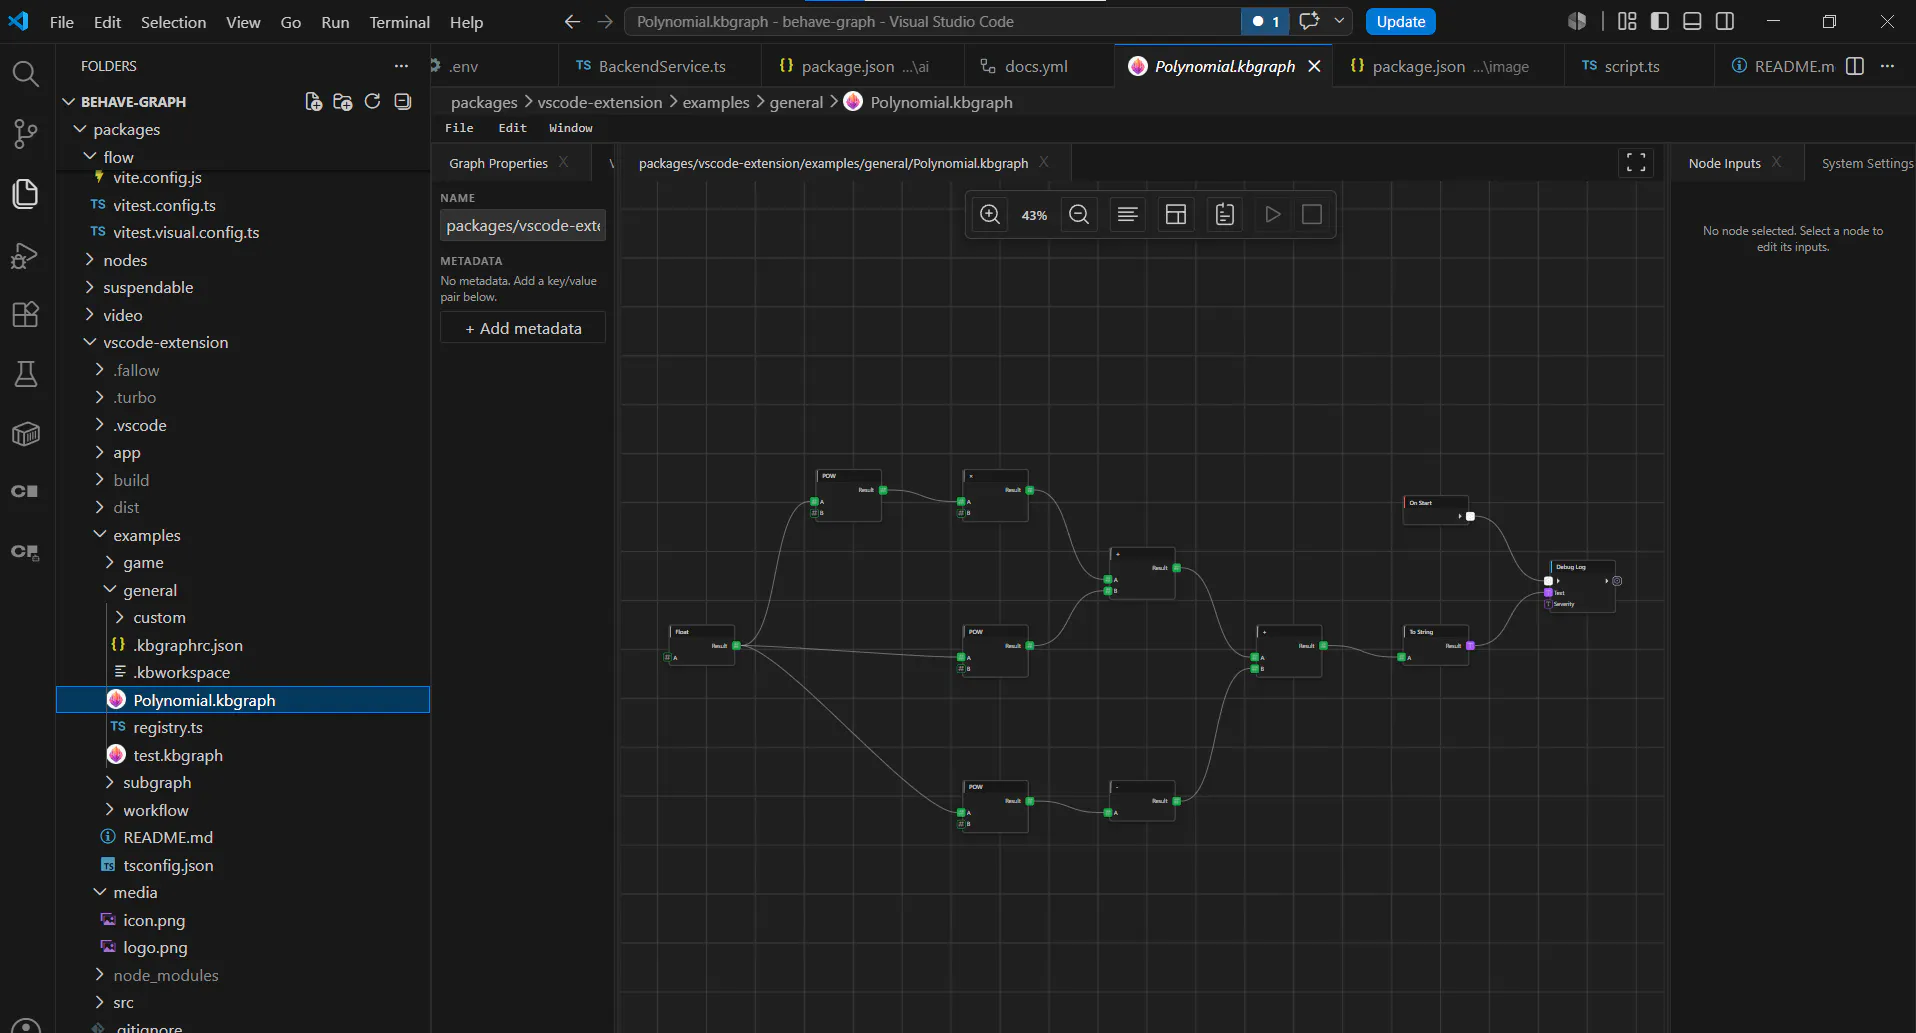Image resolution: width=1916 pixels, height=1033 pixels.
Task: Go back in navigation history
Action: tap(572, 22)
